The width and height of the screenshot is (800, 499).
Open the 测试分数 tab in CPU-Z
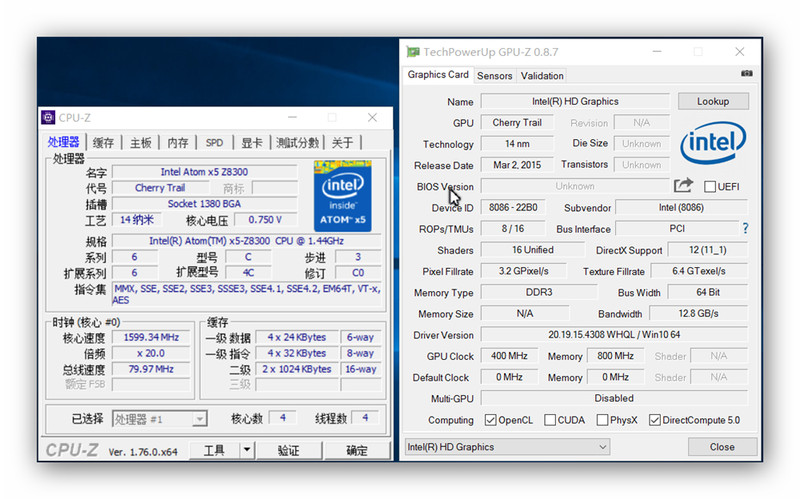click(x=297, y=143)
